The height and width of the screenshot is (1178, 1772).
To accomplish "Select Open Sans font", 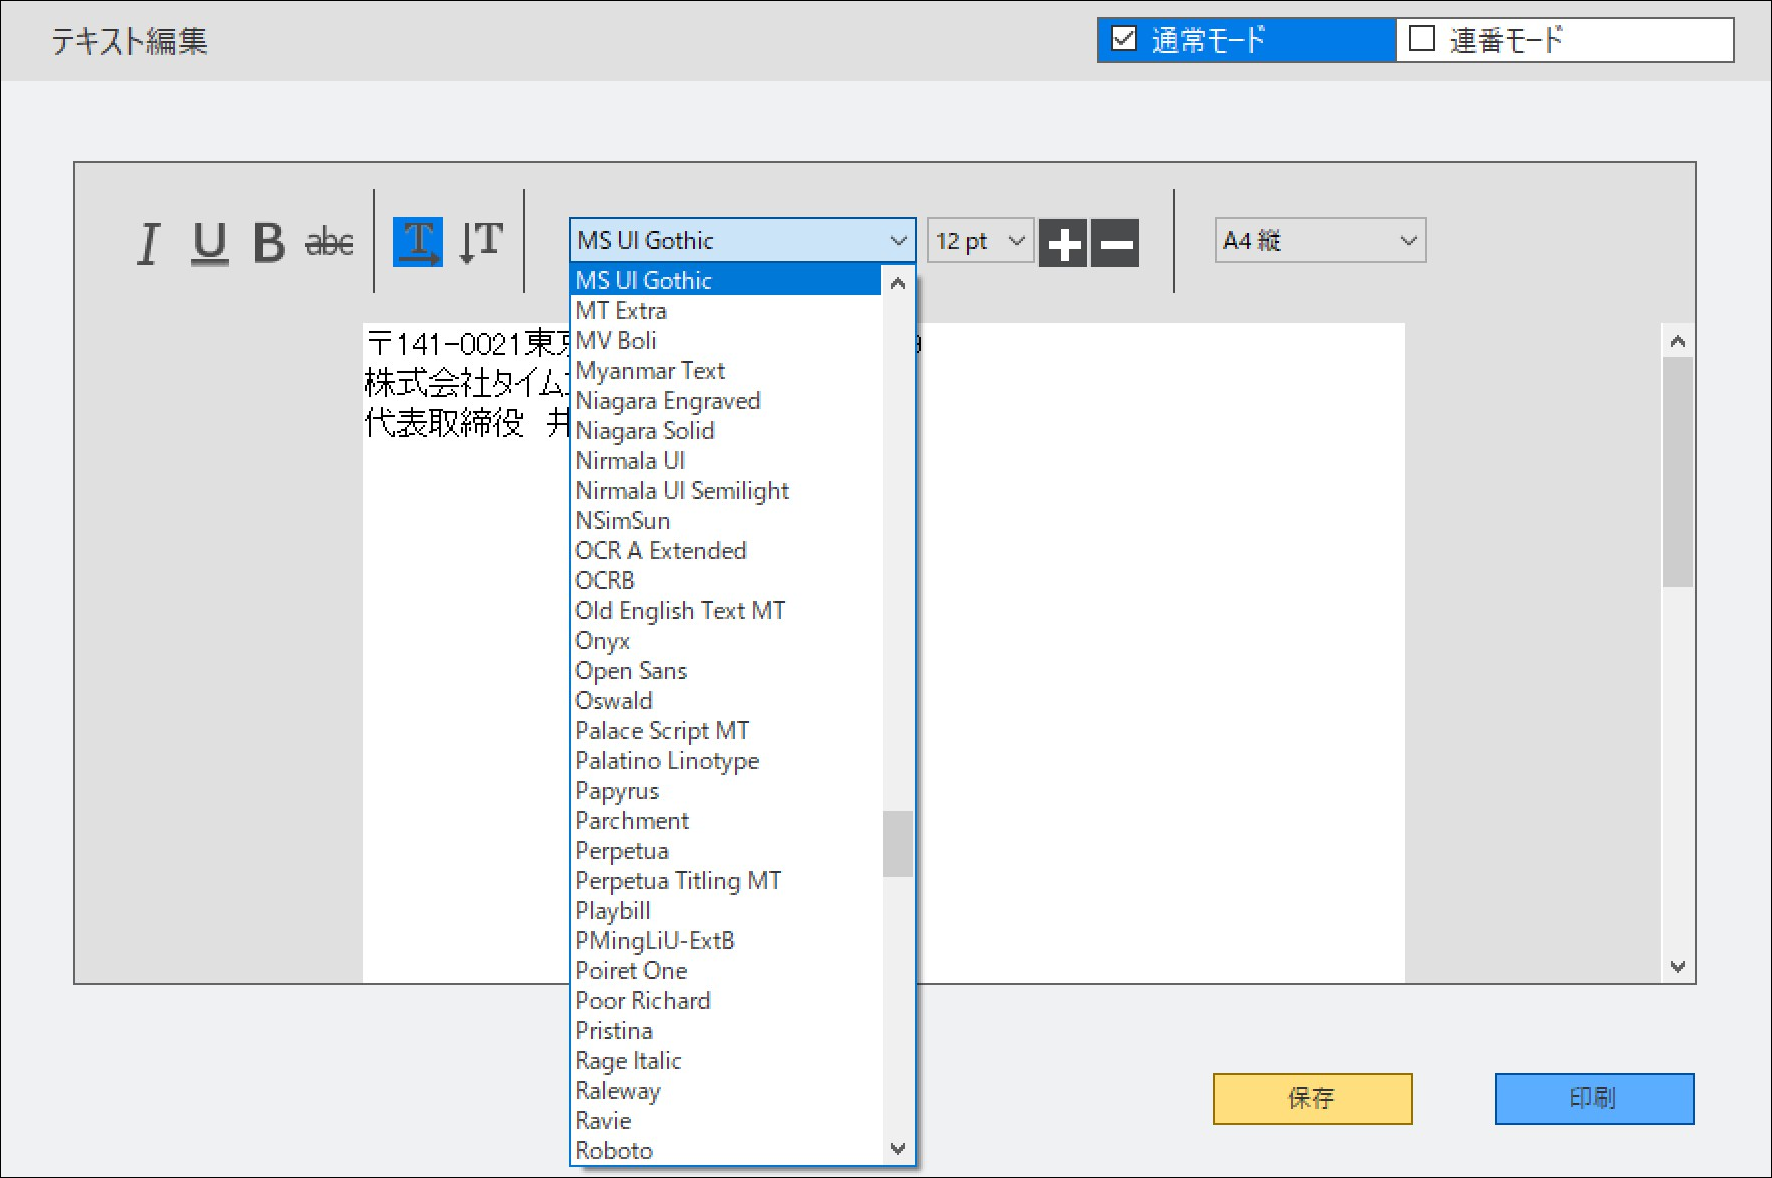I will click(727, 670).
